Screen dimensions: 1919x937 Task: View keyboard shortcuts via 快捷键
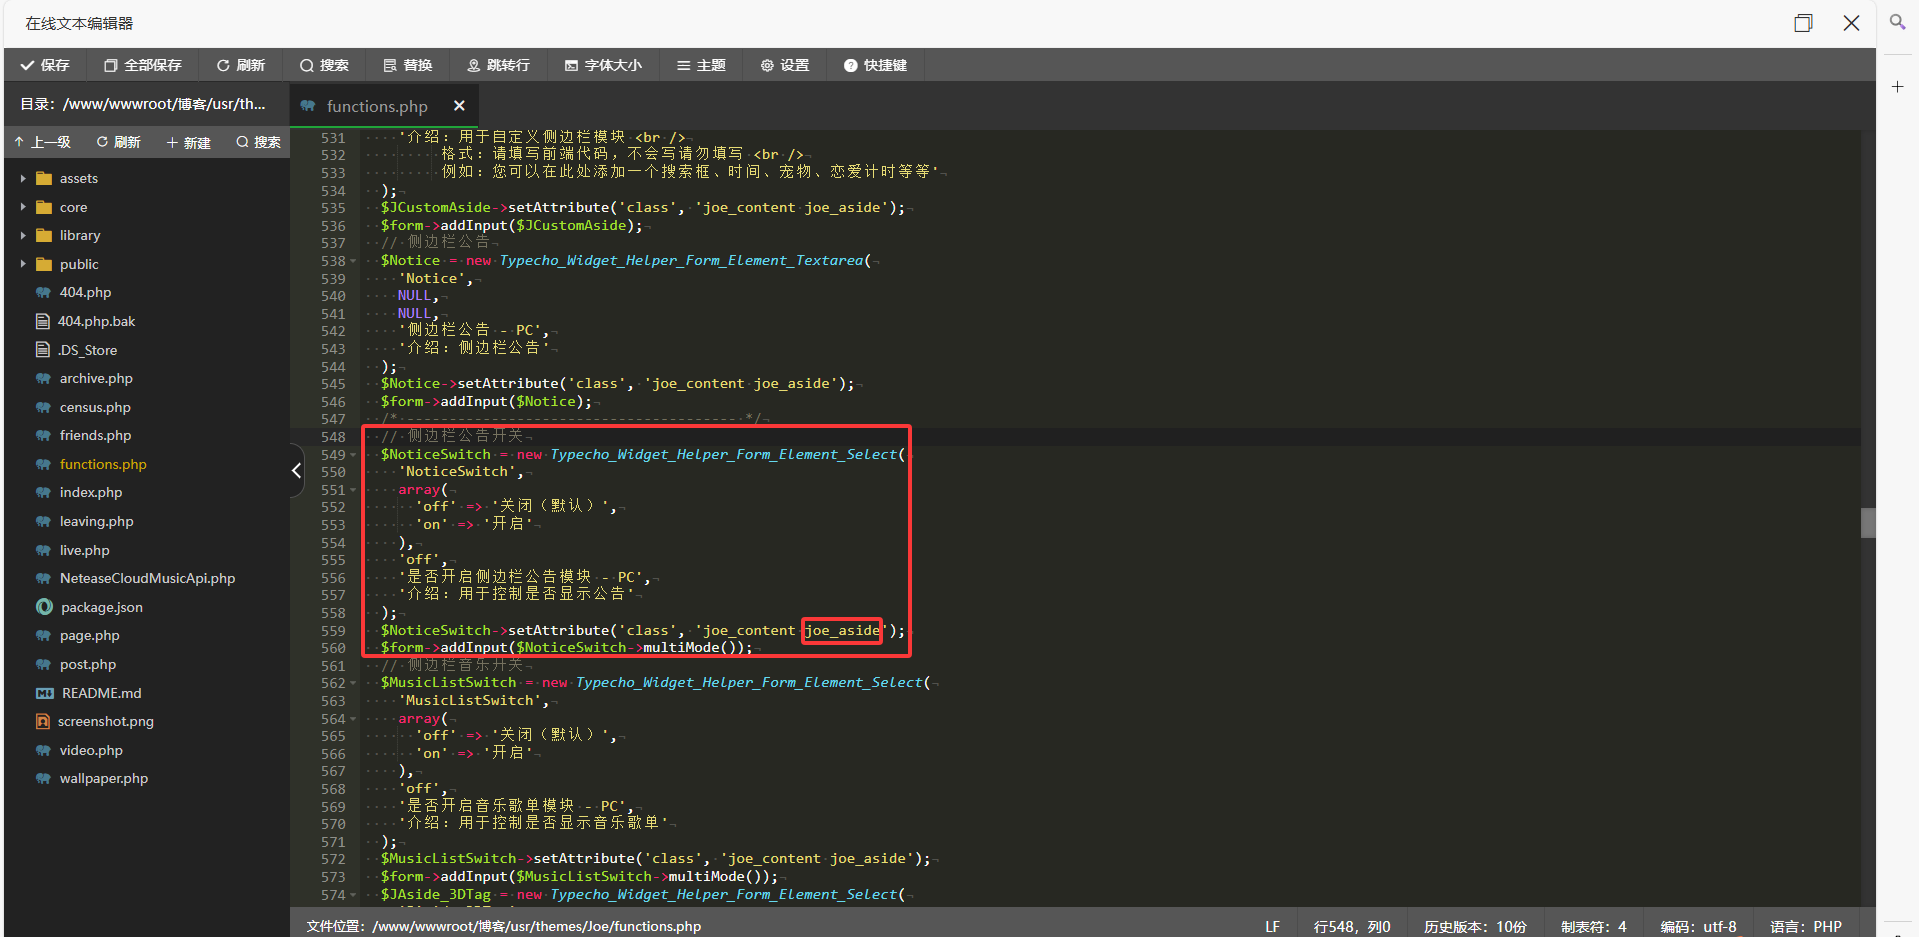[875, 65]
